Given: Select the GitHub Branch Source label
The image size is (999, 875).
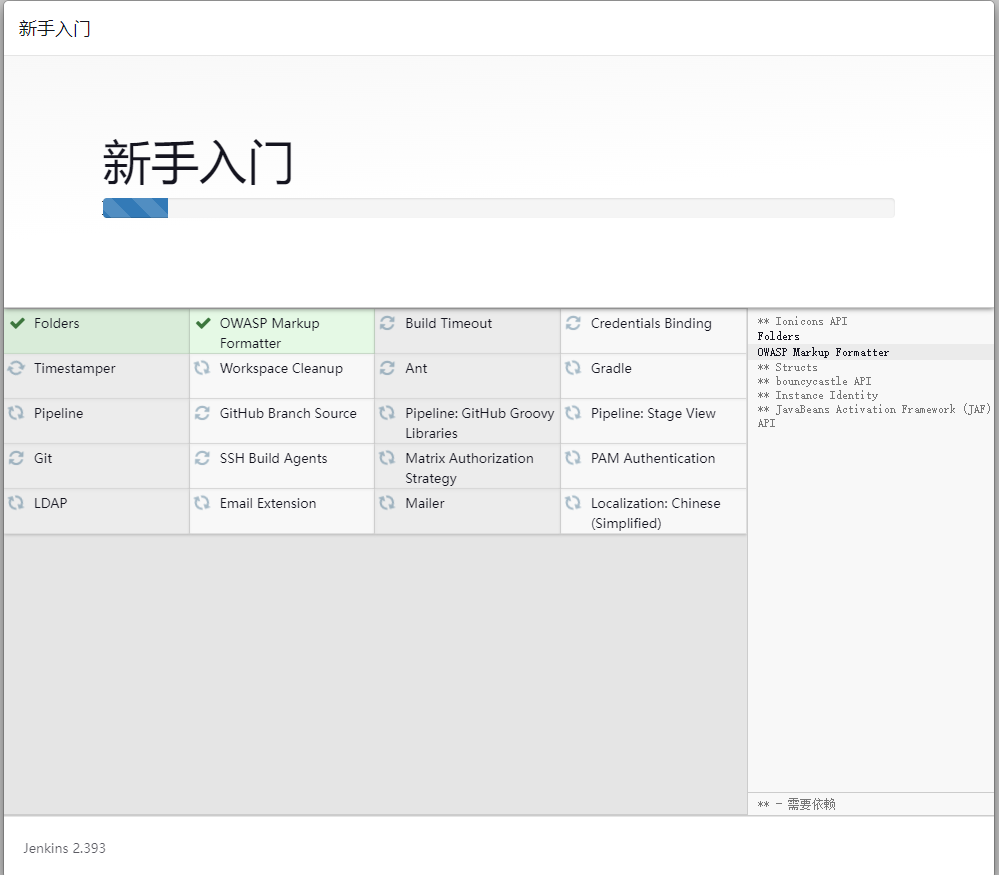Looking at the screenshot, I should coord(288,414).
